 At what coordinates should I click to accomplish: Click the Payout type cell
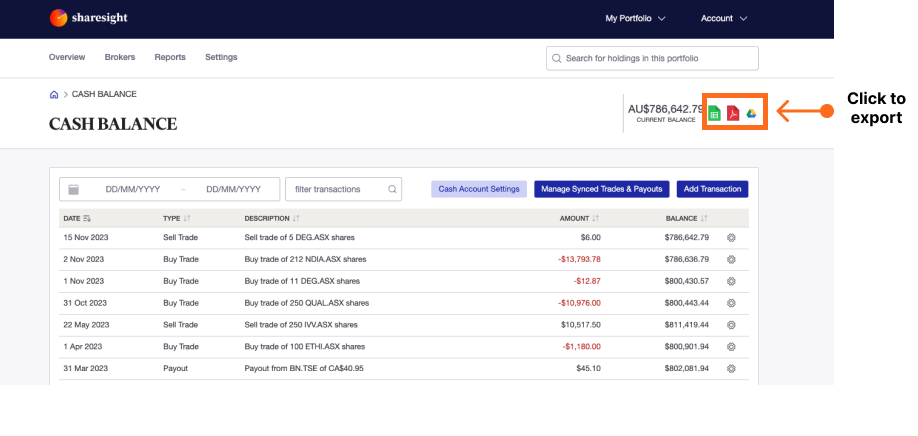click(175, 369)
